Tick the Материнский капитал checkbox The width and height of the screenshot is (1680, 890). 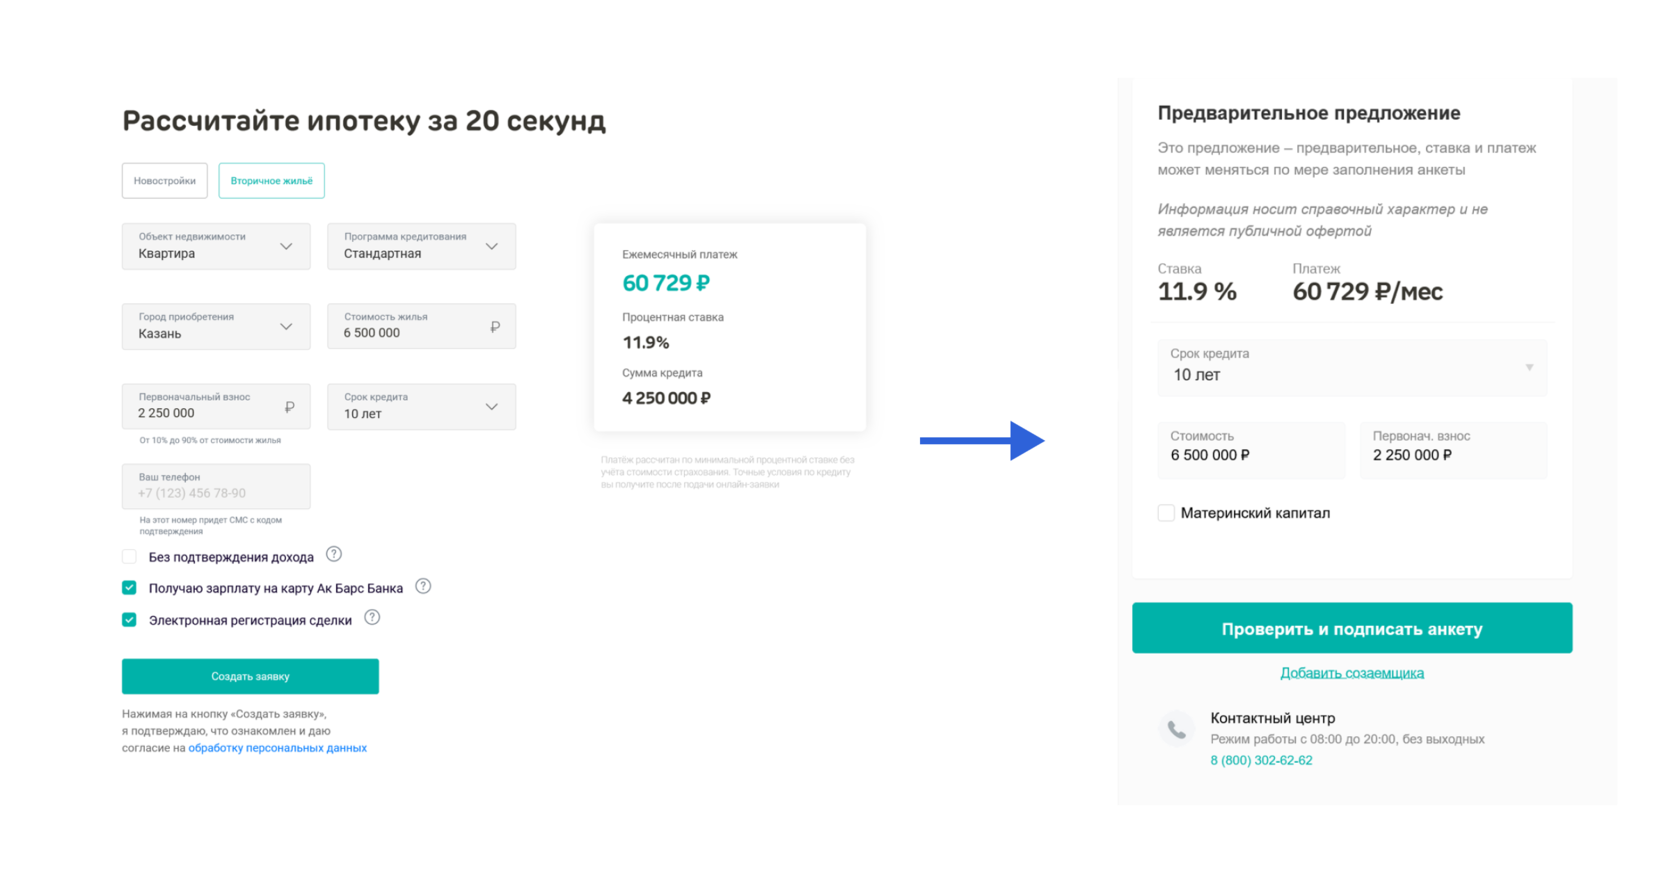pos(1166,513)
